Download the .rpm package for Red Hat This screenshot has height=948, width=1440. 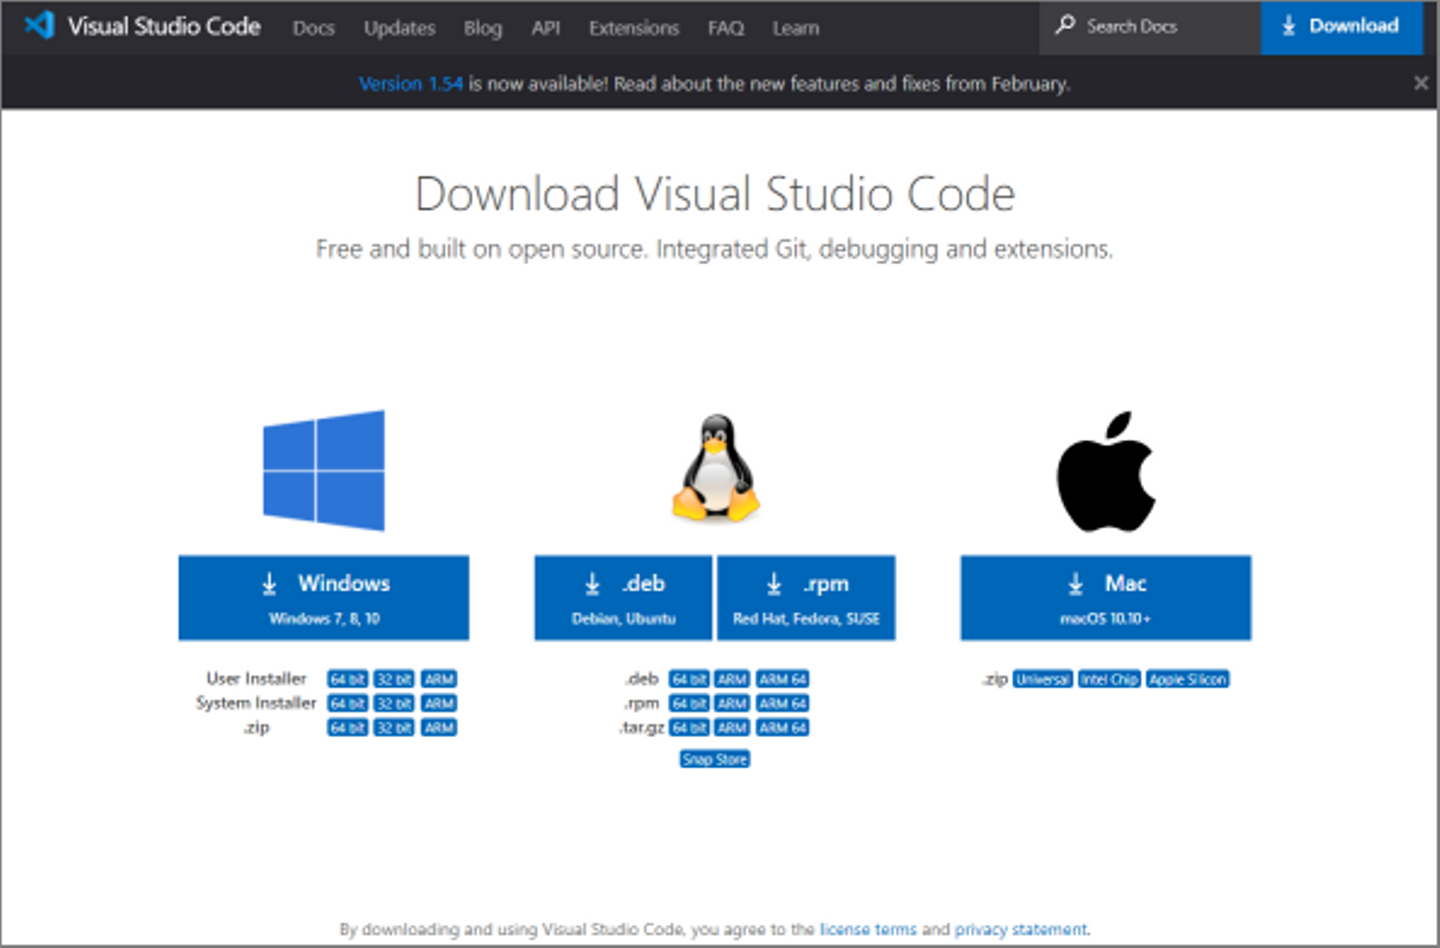806,597
